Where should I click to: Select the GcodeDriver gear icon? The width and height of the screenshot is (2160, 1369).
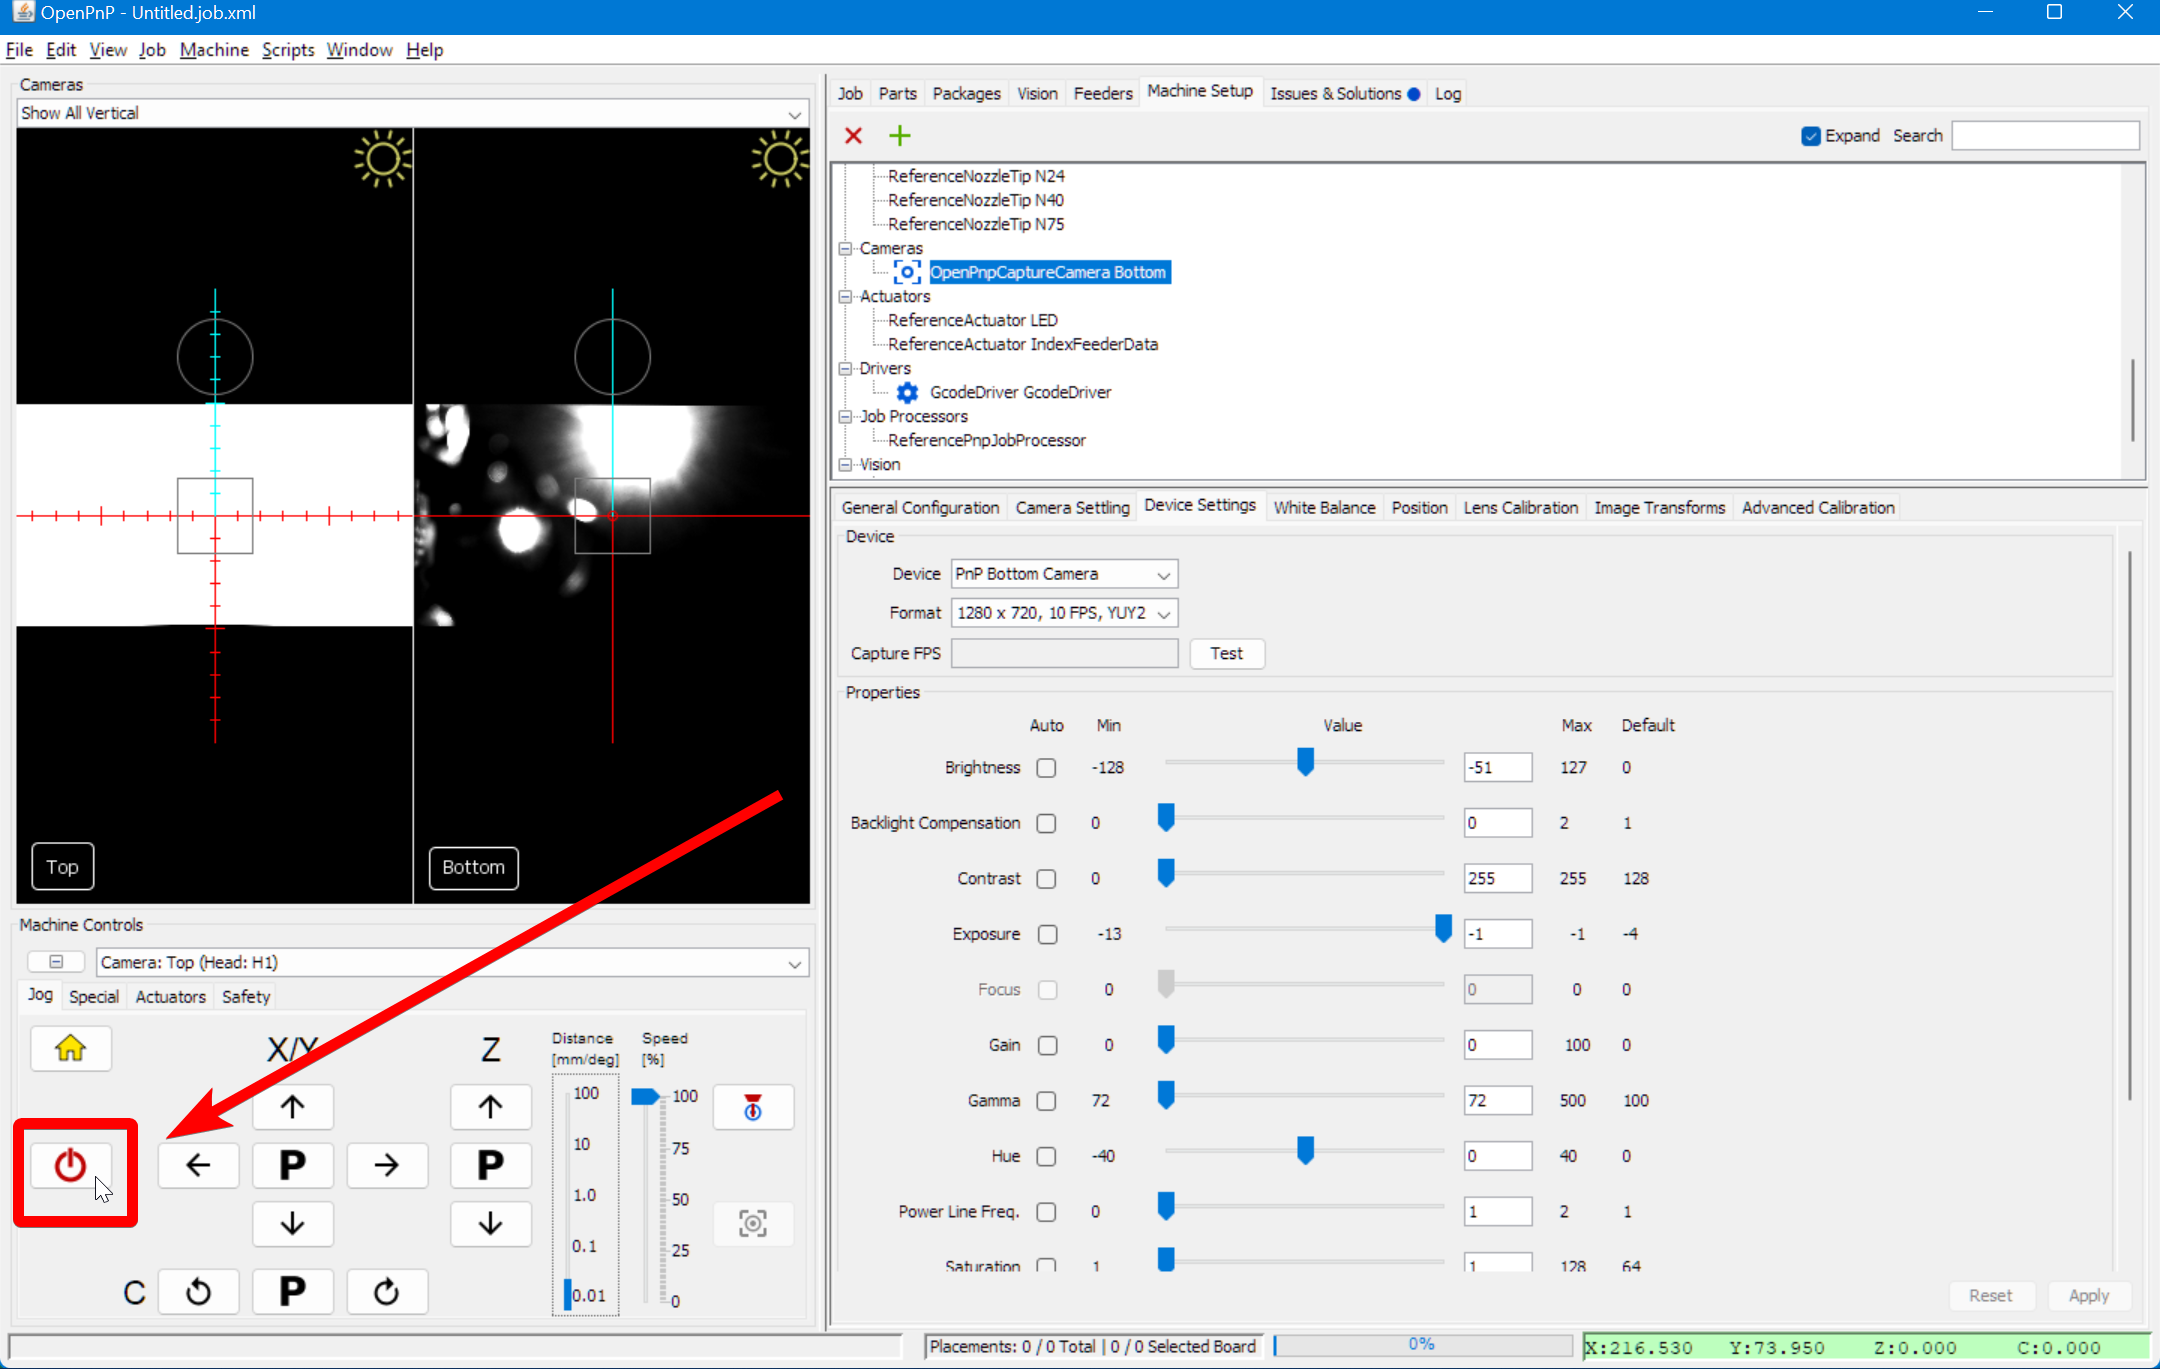point(906,392)
